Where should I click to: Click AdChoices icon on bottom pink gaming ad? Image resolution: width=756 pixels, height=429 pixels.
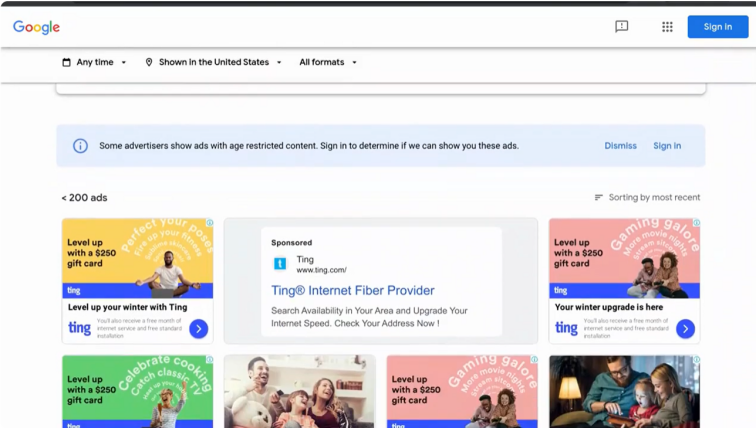point(534,360)
